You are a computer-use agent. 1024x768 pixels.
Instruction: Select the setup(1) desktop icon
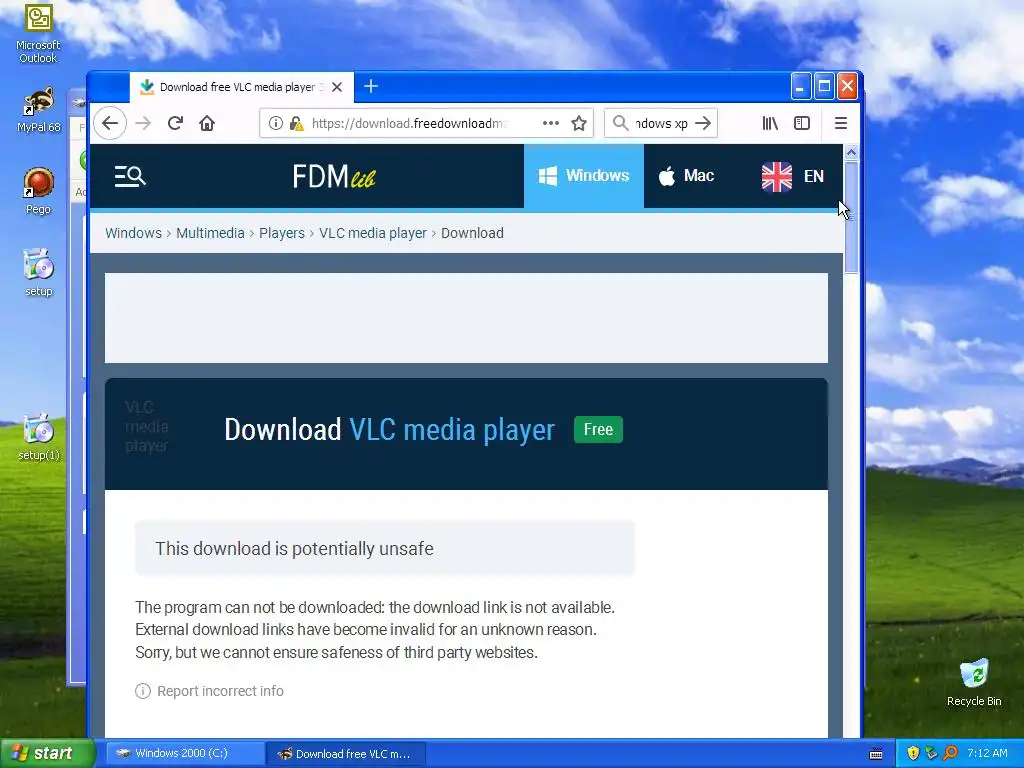[39, 437]
